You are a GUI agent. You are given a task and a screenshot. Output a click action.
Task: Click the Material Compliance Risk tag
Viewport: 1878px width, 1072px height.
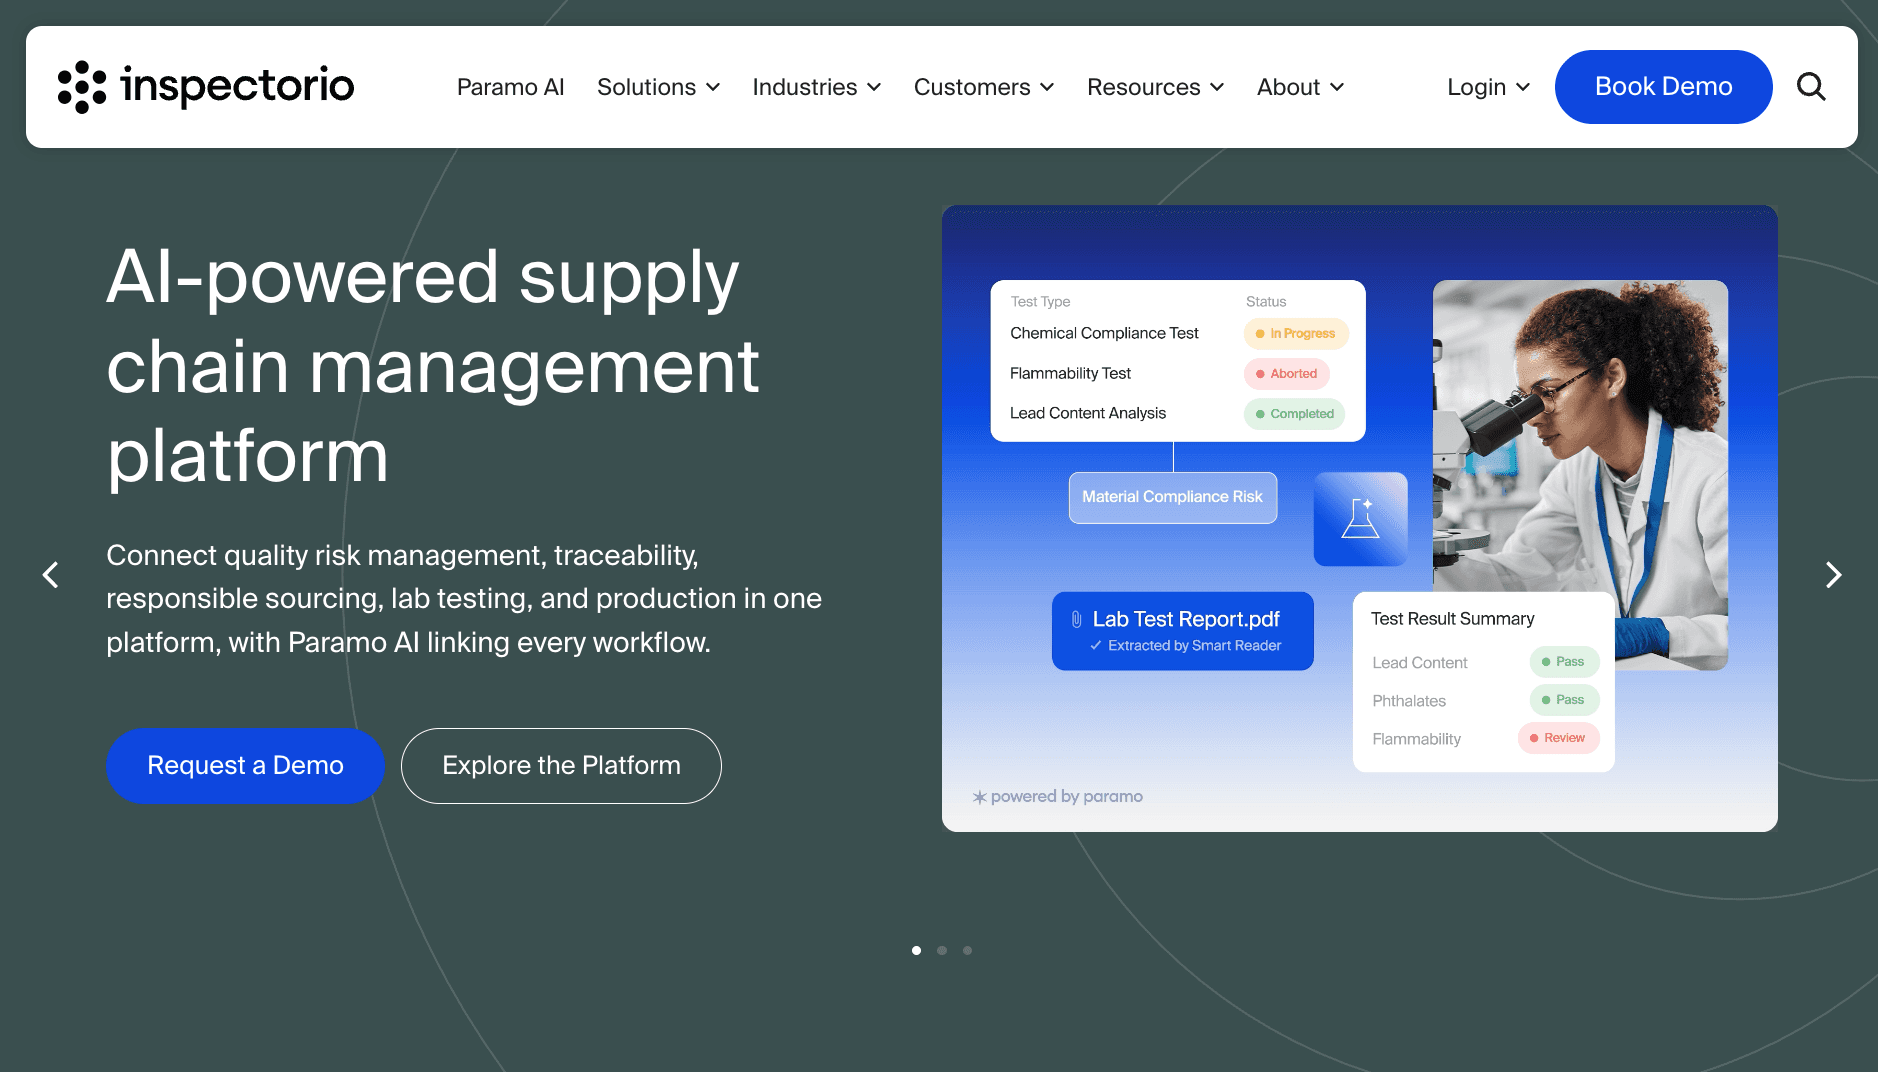point(1173,497)
